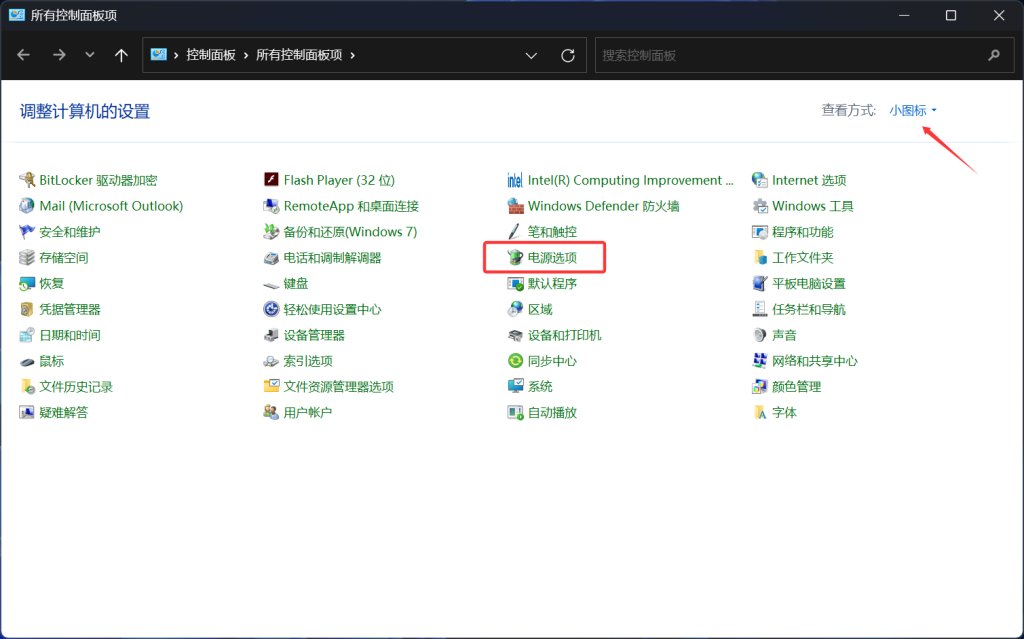Expand the chevron after 控制面板 breadcrumb

click(x=246, y=56)
